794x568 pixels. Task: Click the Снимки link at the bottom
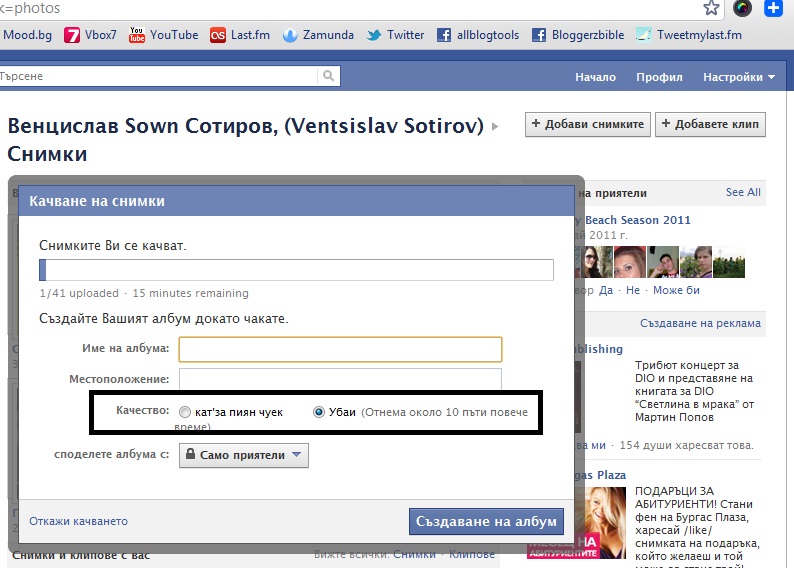pyautogui.click(x=414, y=555)
